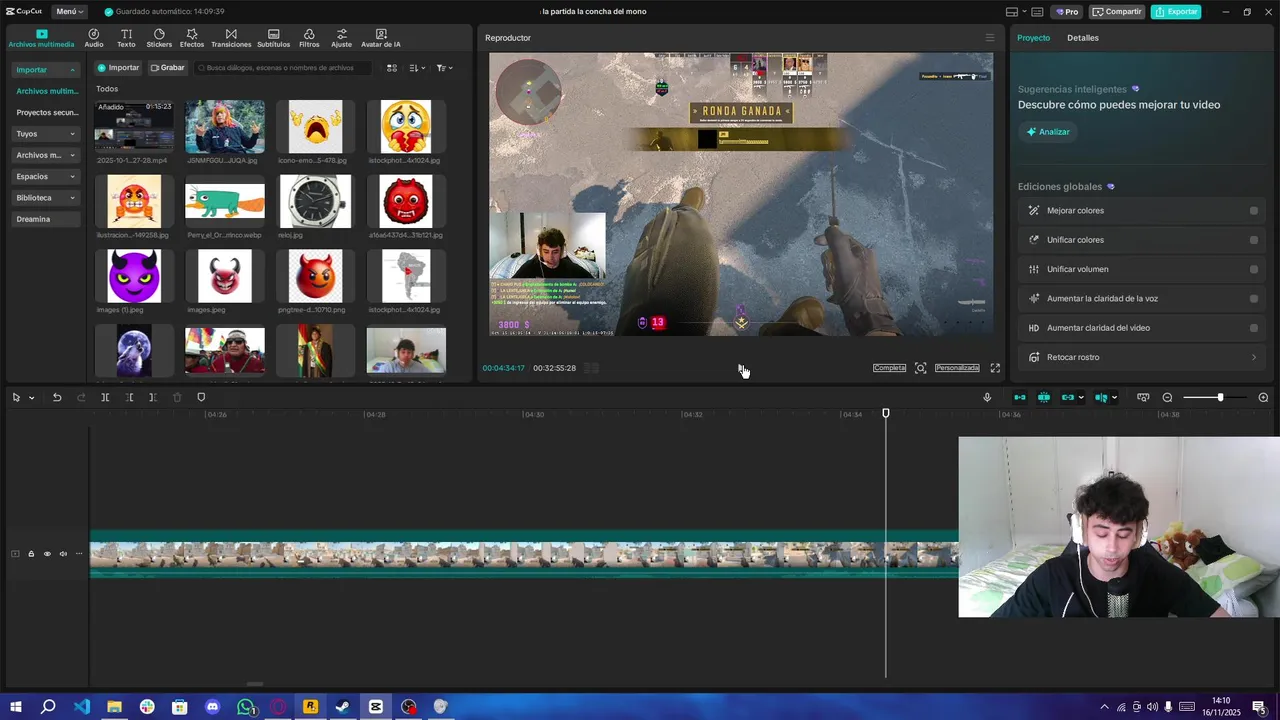This screenshot has height=720, width=1280.
Task: Click the Importar button
Action: click(118, 68)
